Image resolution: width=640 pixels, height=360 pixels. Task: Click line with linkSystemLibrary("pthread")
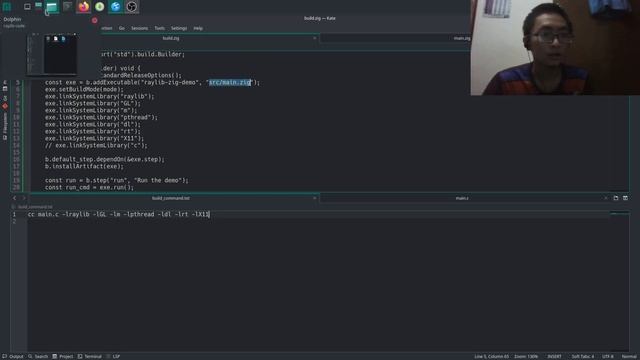101,117
